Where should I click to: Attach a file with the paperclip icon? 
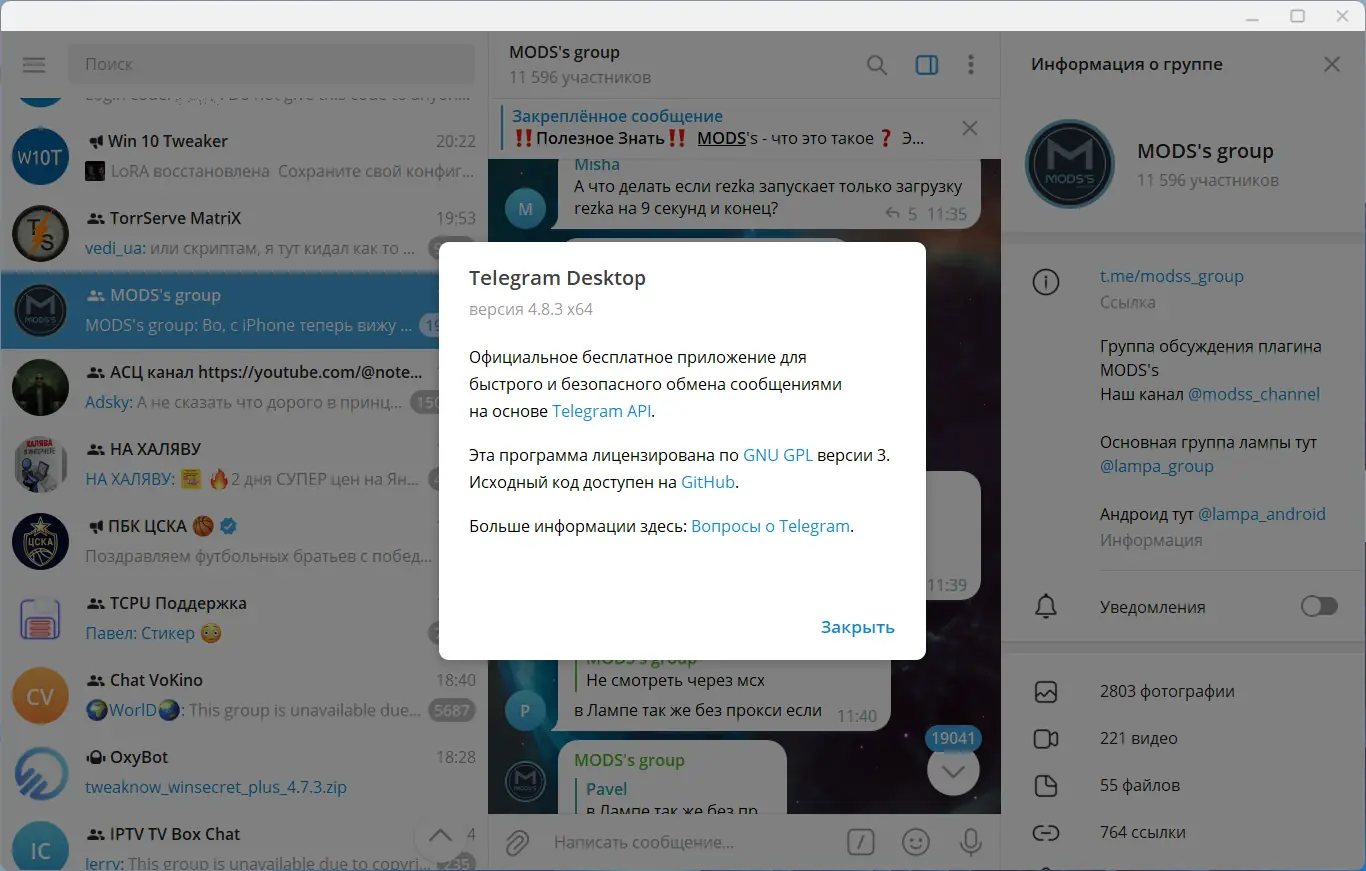click(x=516, y=843)
